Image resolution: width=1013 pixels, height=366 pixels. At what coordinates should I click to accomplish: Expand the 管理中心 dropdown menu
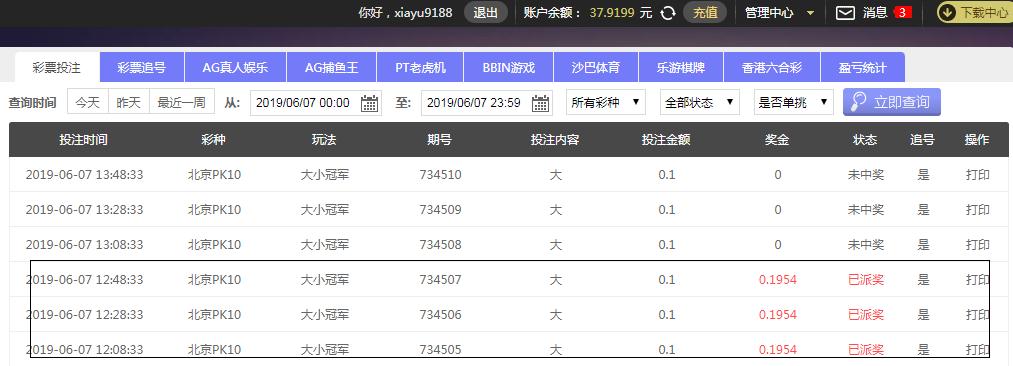780,13
